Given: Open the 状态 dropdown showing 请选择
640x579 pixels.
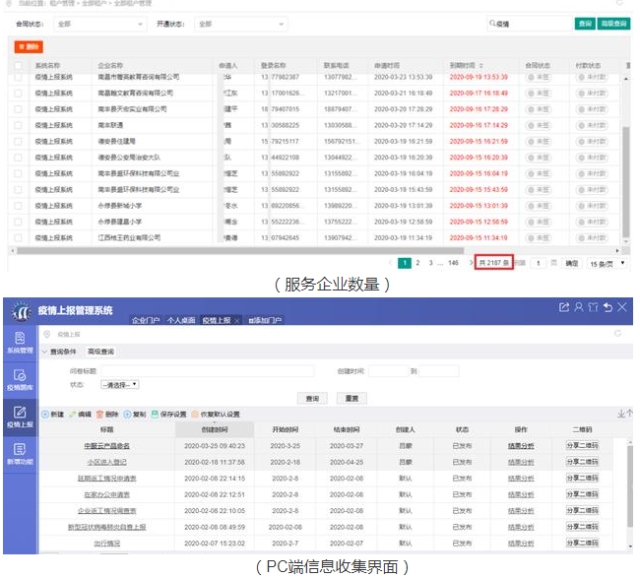Looking at the screenshot, I should pos(120,383).
